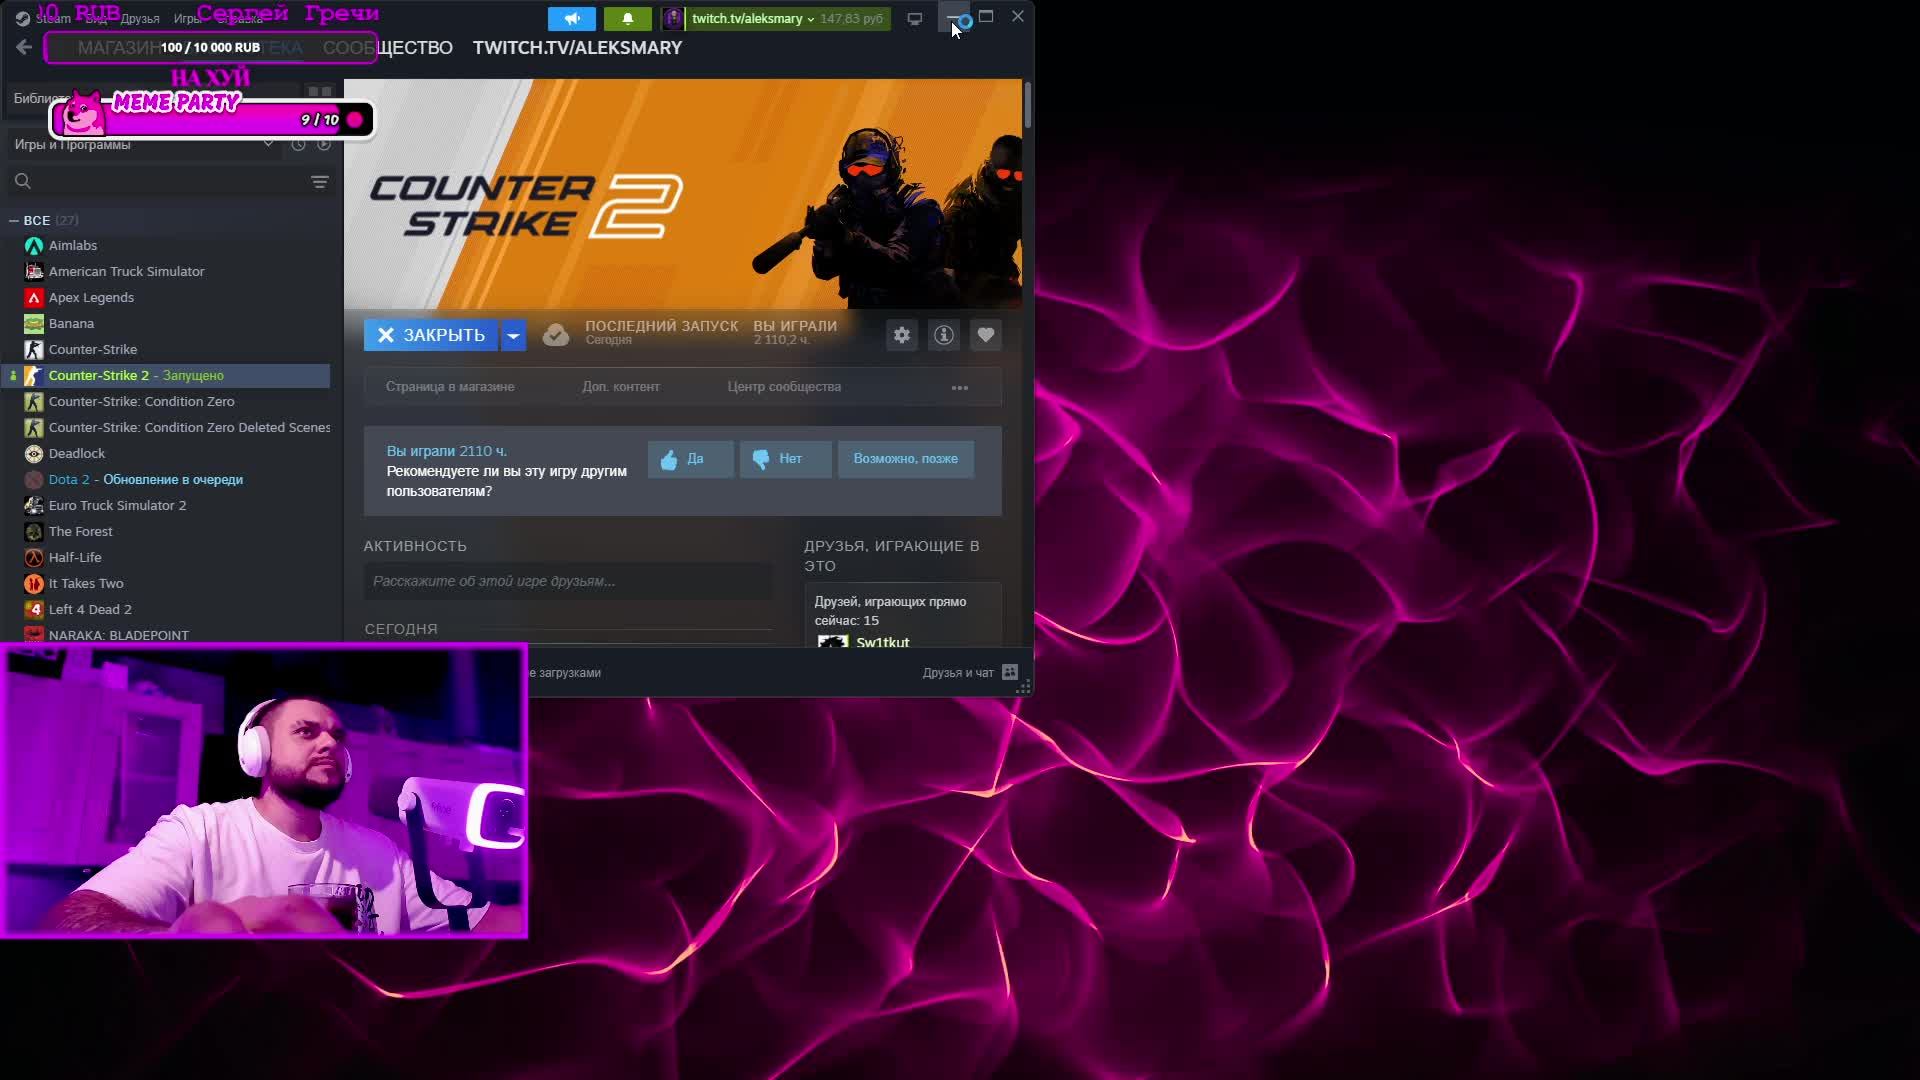This screenshot has width=1920, height=1080.
Task: Click the advanced filter icon in library search
Action: pos(320,182)
